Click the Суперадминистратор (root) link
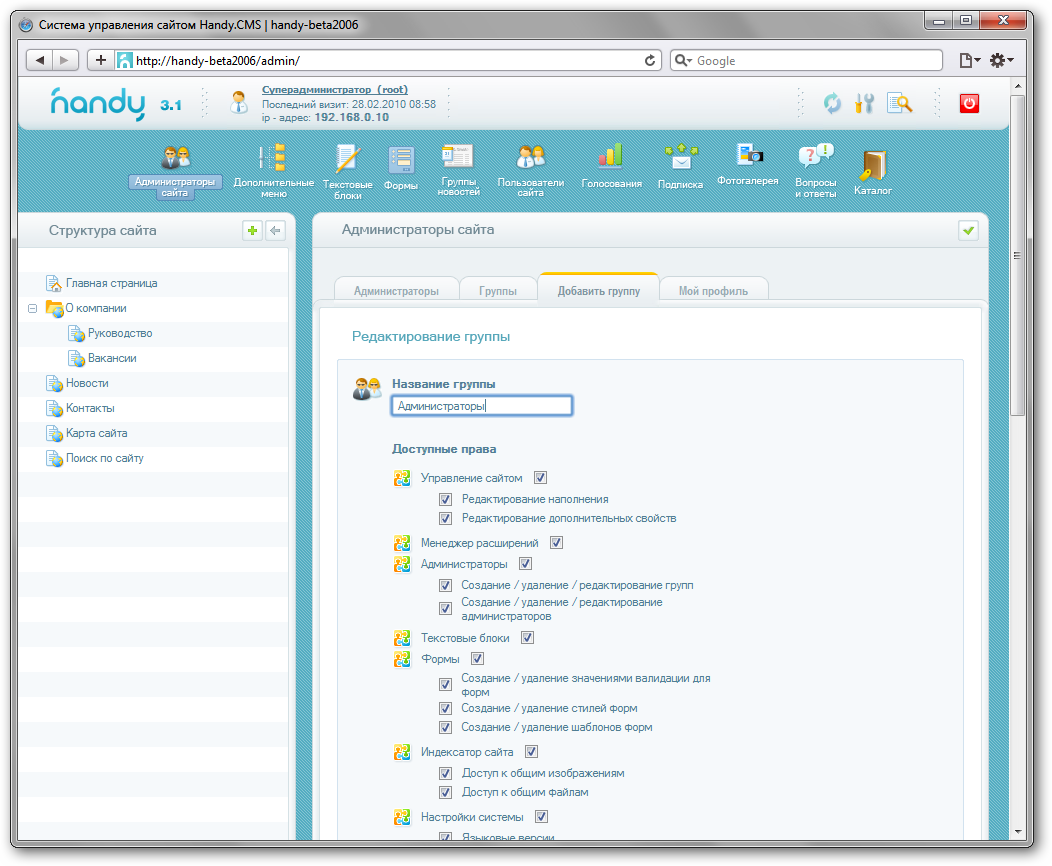The width and height of the screenshot is (1052, 866). click(x=334, y=90)
